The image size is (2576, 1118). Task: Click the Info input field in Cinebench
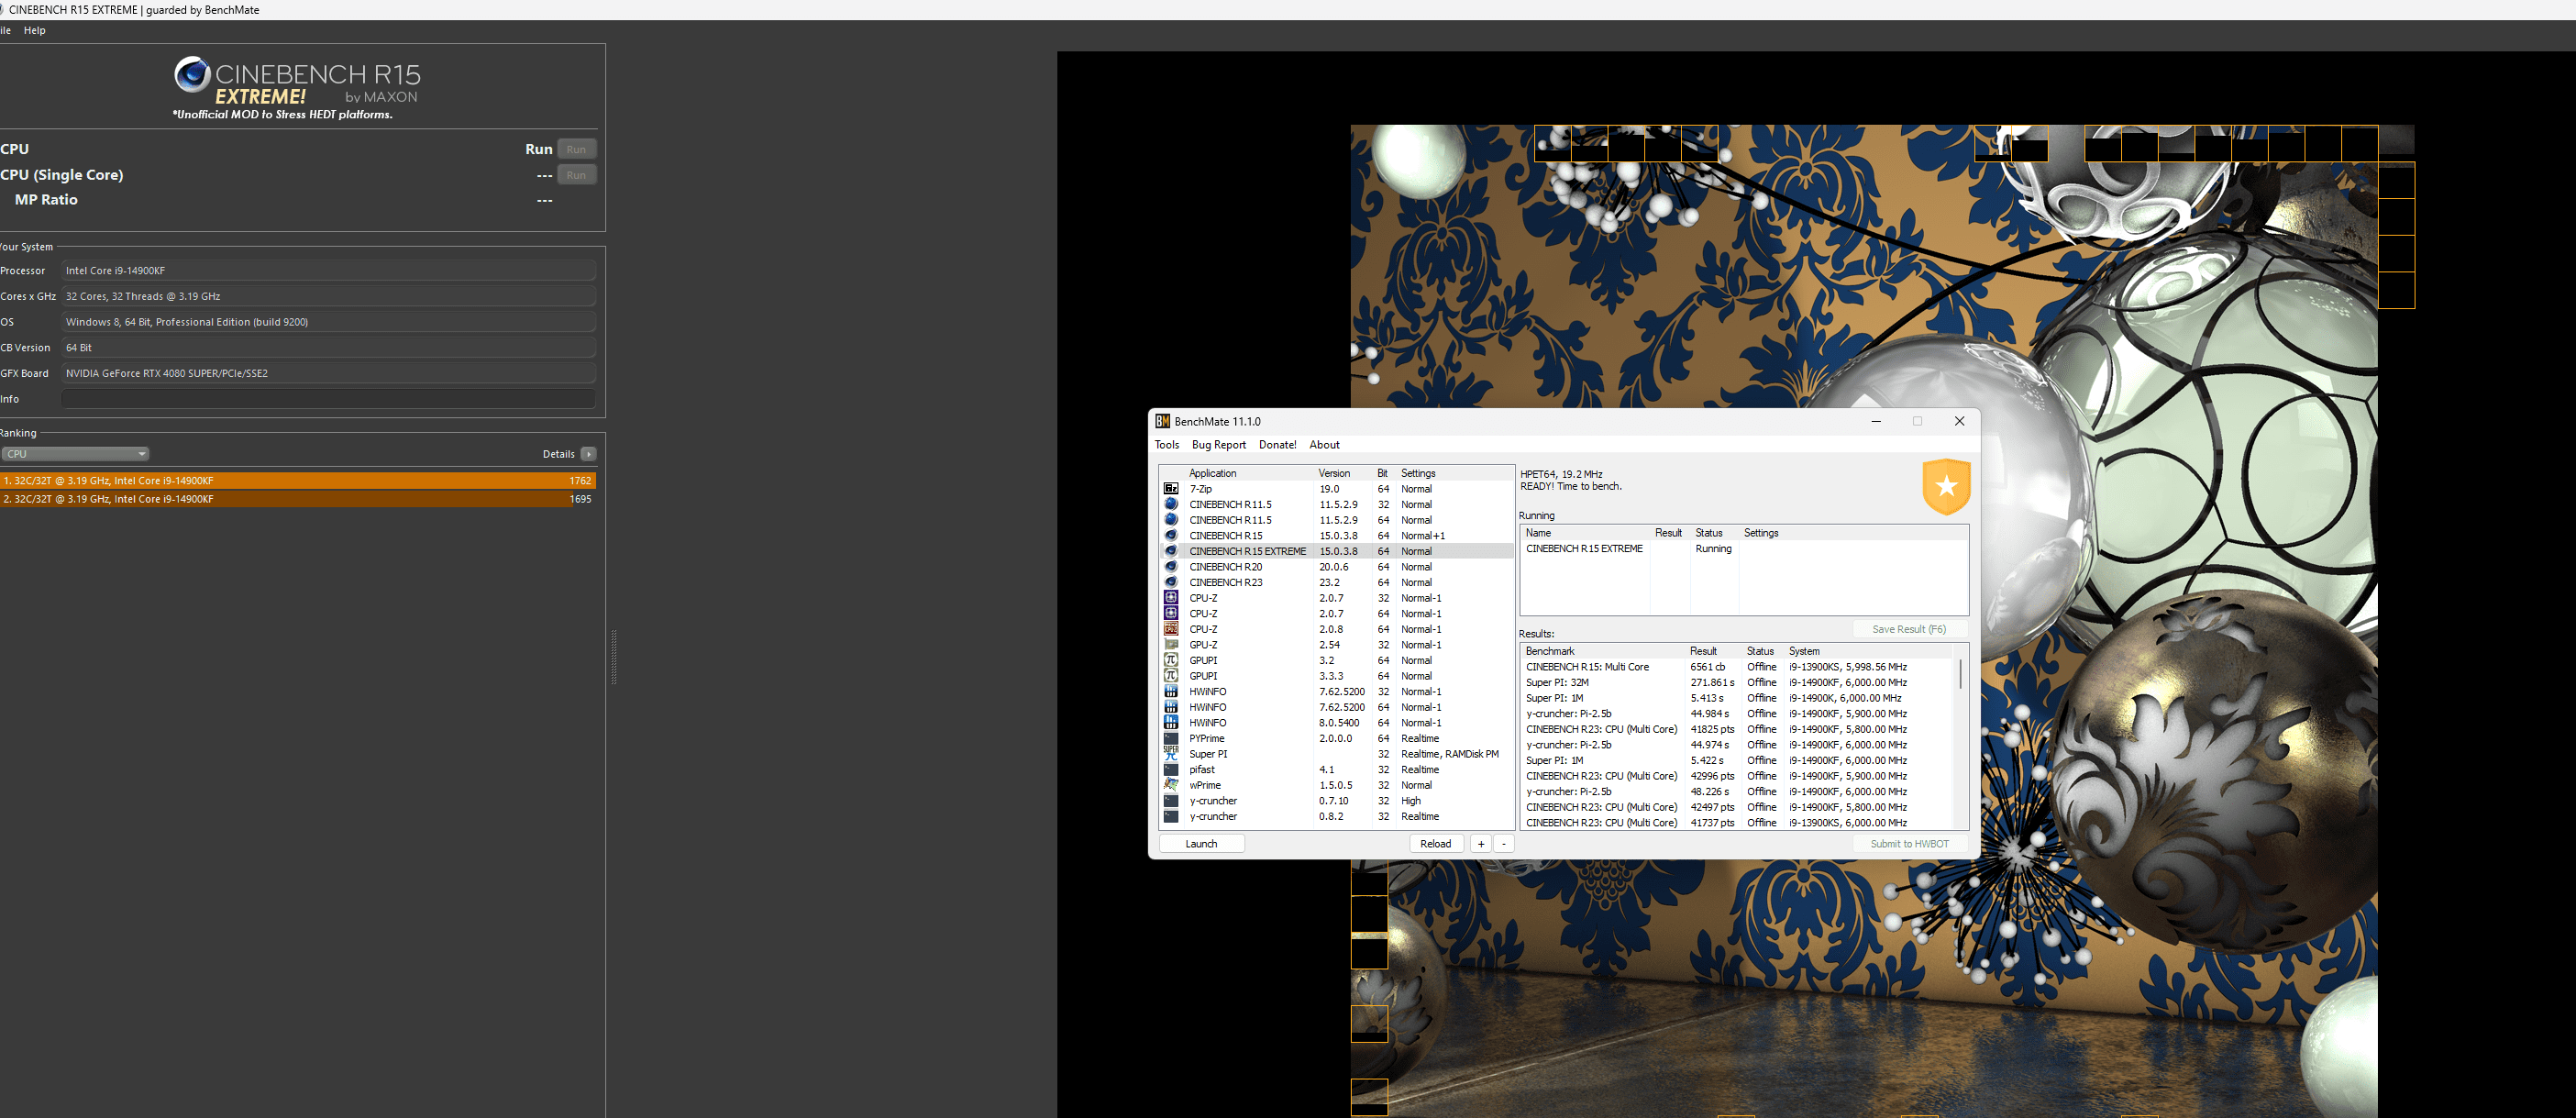[328, 399]
